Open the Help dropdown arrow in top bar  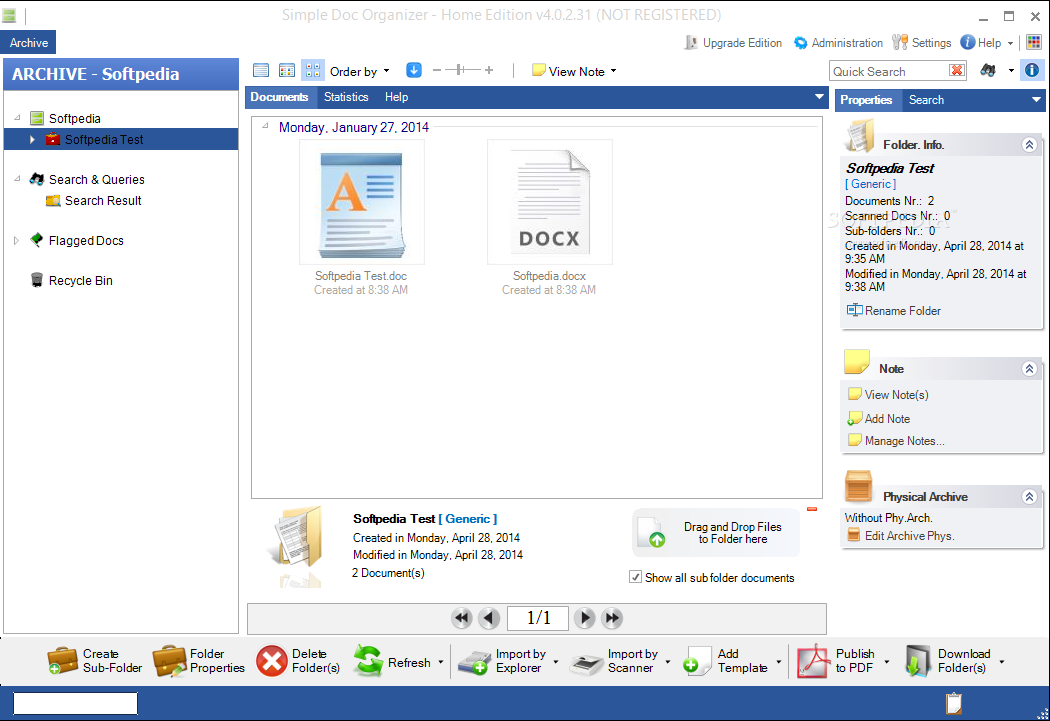(x=1010, y=43)
